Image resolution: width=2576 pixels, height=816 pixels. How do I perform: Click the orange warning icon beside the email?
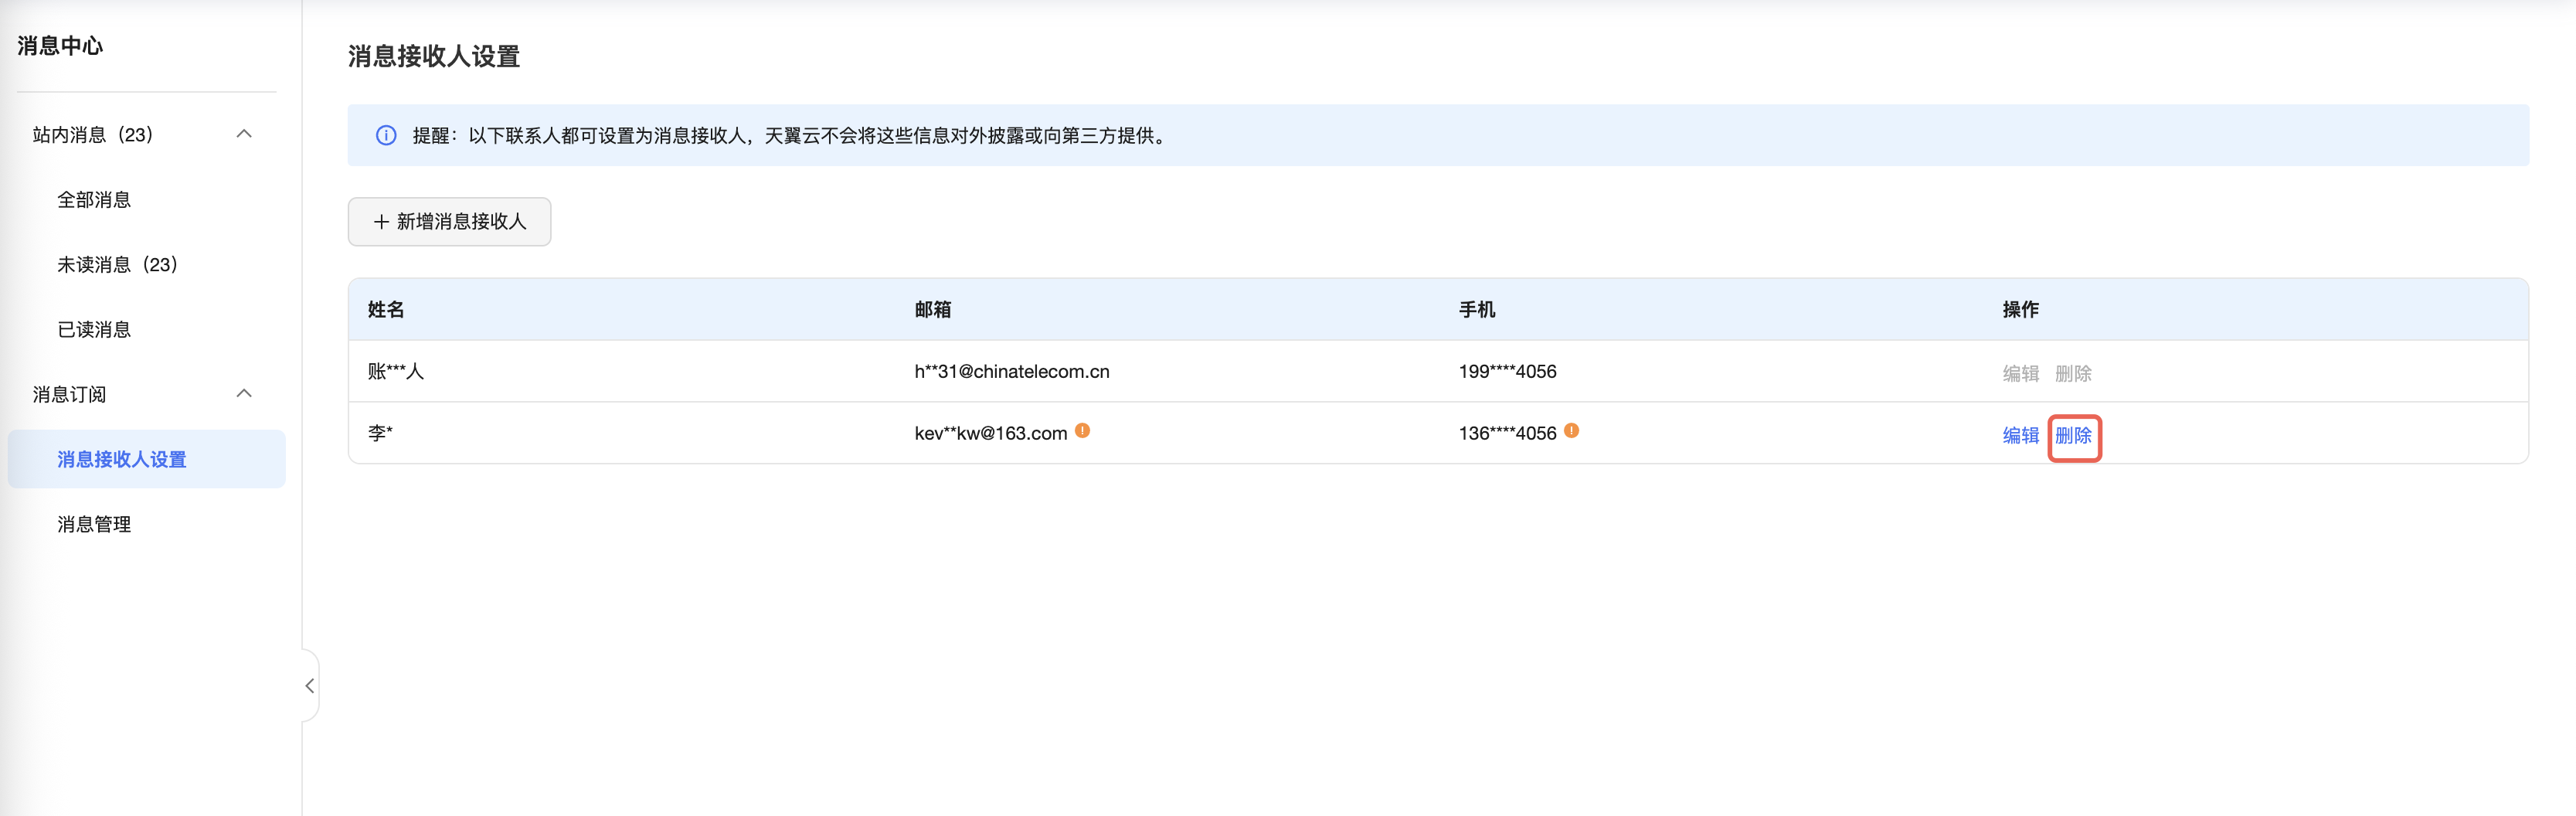pos(1082,431)
